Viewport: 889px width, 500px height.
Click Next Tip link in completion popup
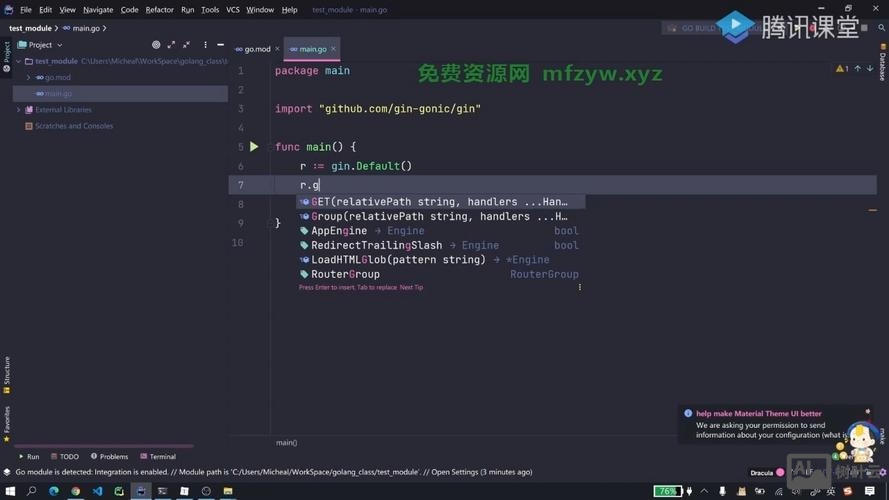(411, 287)
